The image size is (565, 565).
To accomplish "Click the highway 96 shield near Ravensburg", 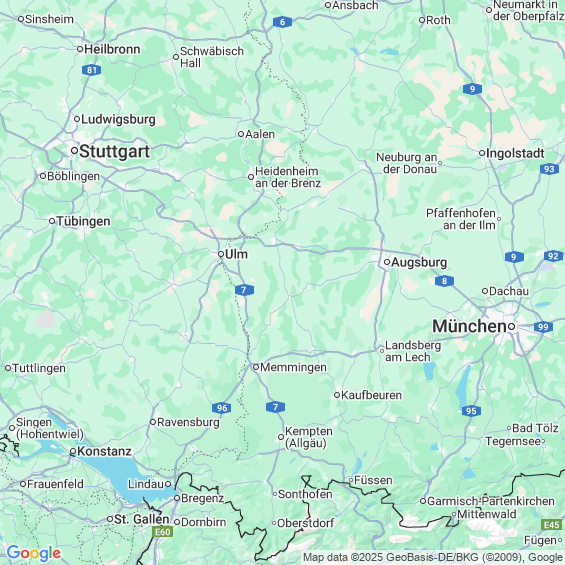I will click(x=222, y=408).
